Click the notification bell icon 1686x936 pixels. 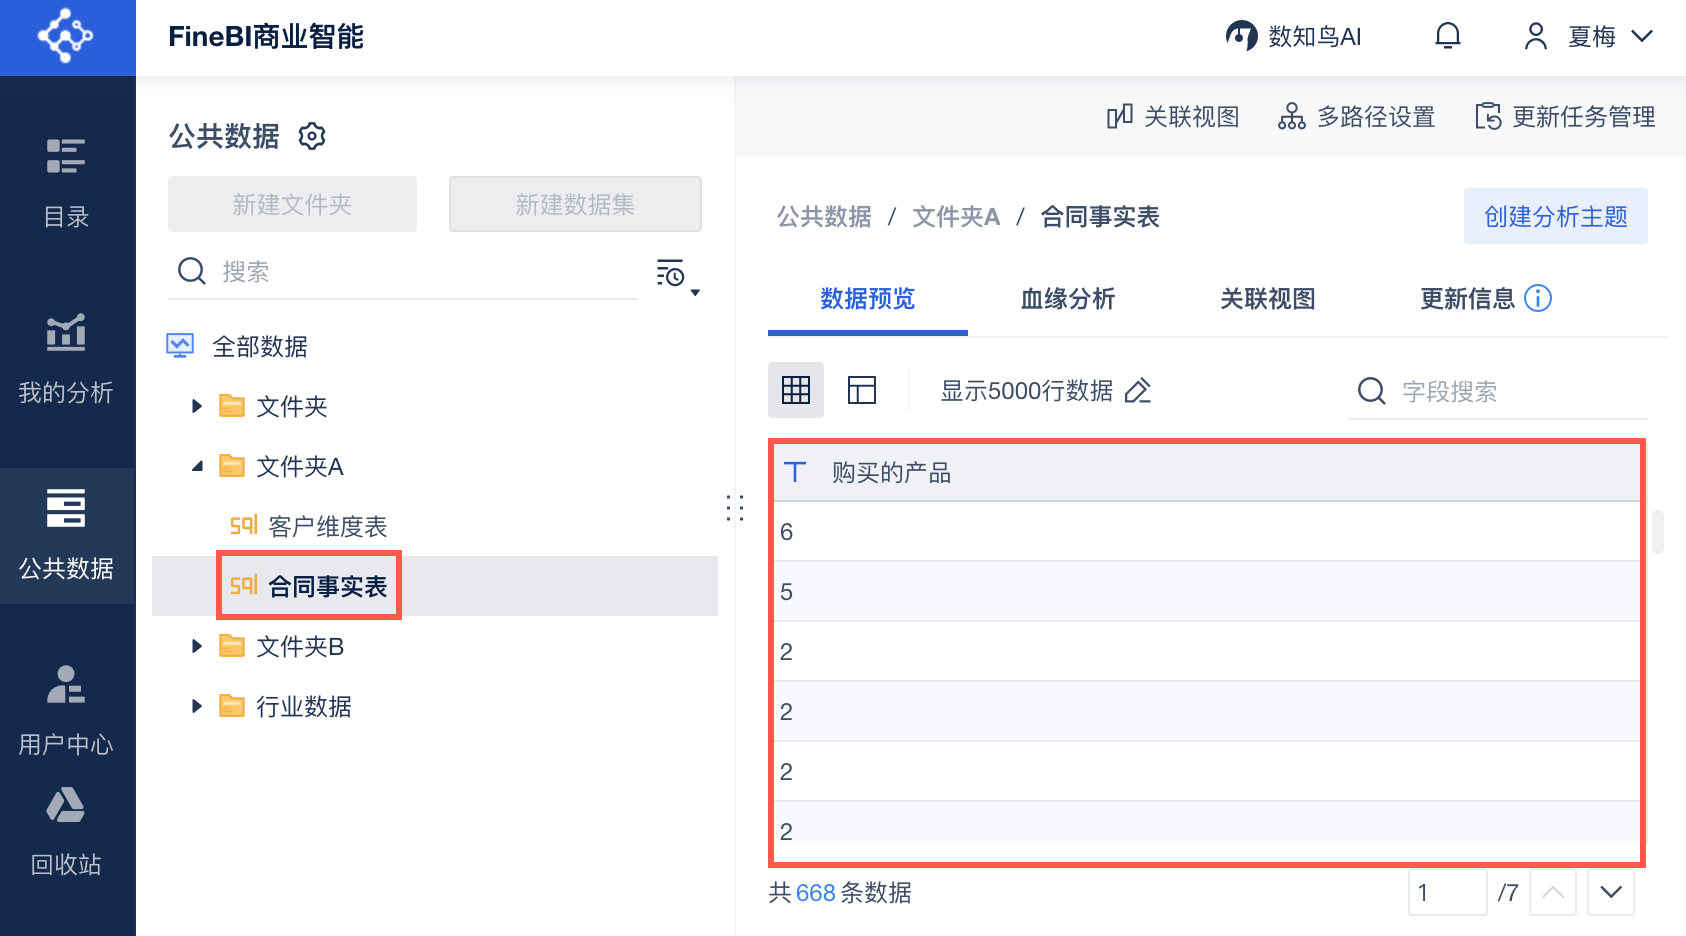coord(1447,37)
